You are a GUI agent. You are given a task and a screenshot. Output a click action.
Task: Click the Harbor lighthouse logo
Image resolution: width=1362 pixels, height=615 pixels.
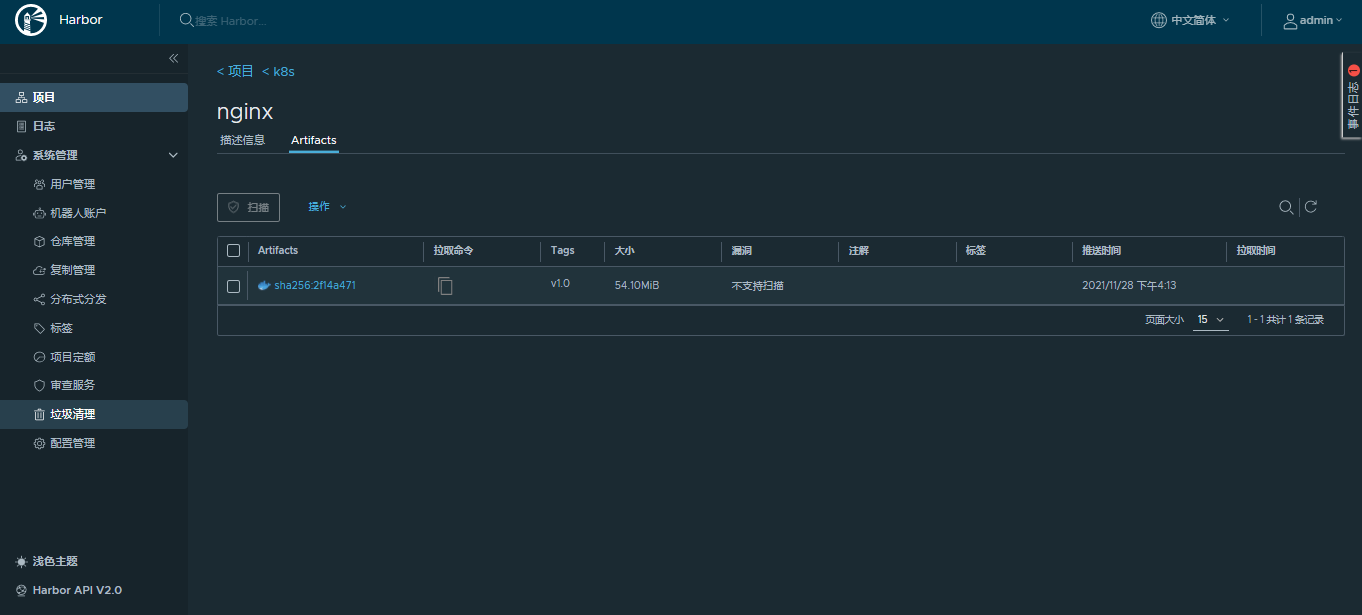pos(31,19)
